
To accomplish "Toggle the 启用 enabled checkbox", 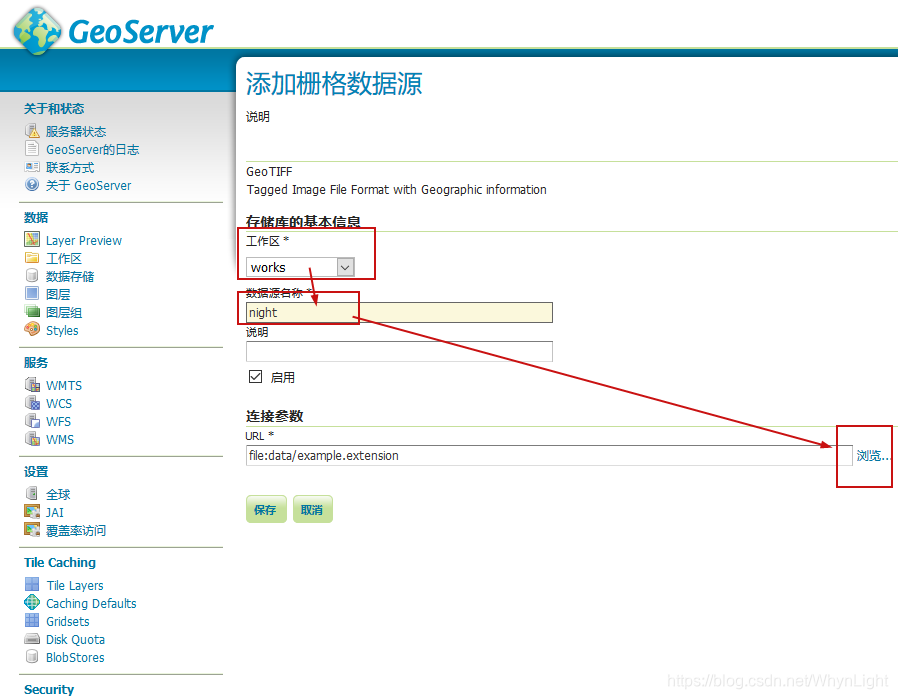I will tap(255, 377).
